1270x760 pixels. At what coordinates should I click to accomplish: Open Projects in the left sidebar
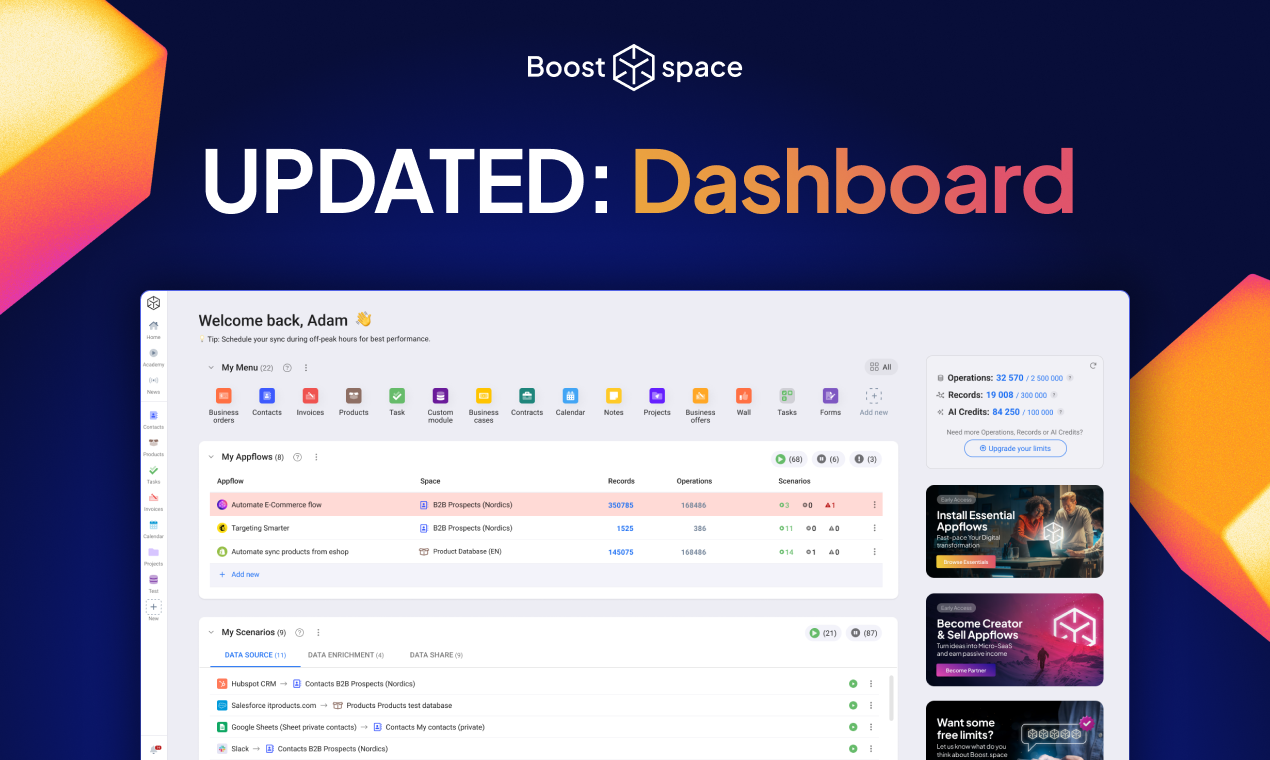click(153, 555)
